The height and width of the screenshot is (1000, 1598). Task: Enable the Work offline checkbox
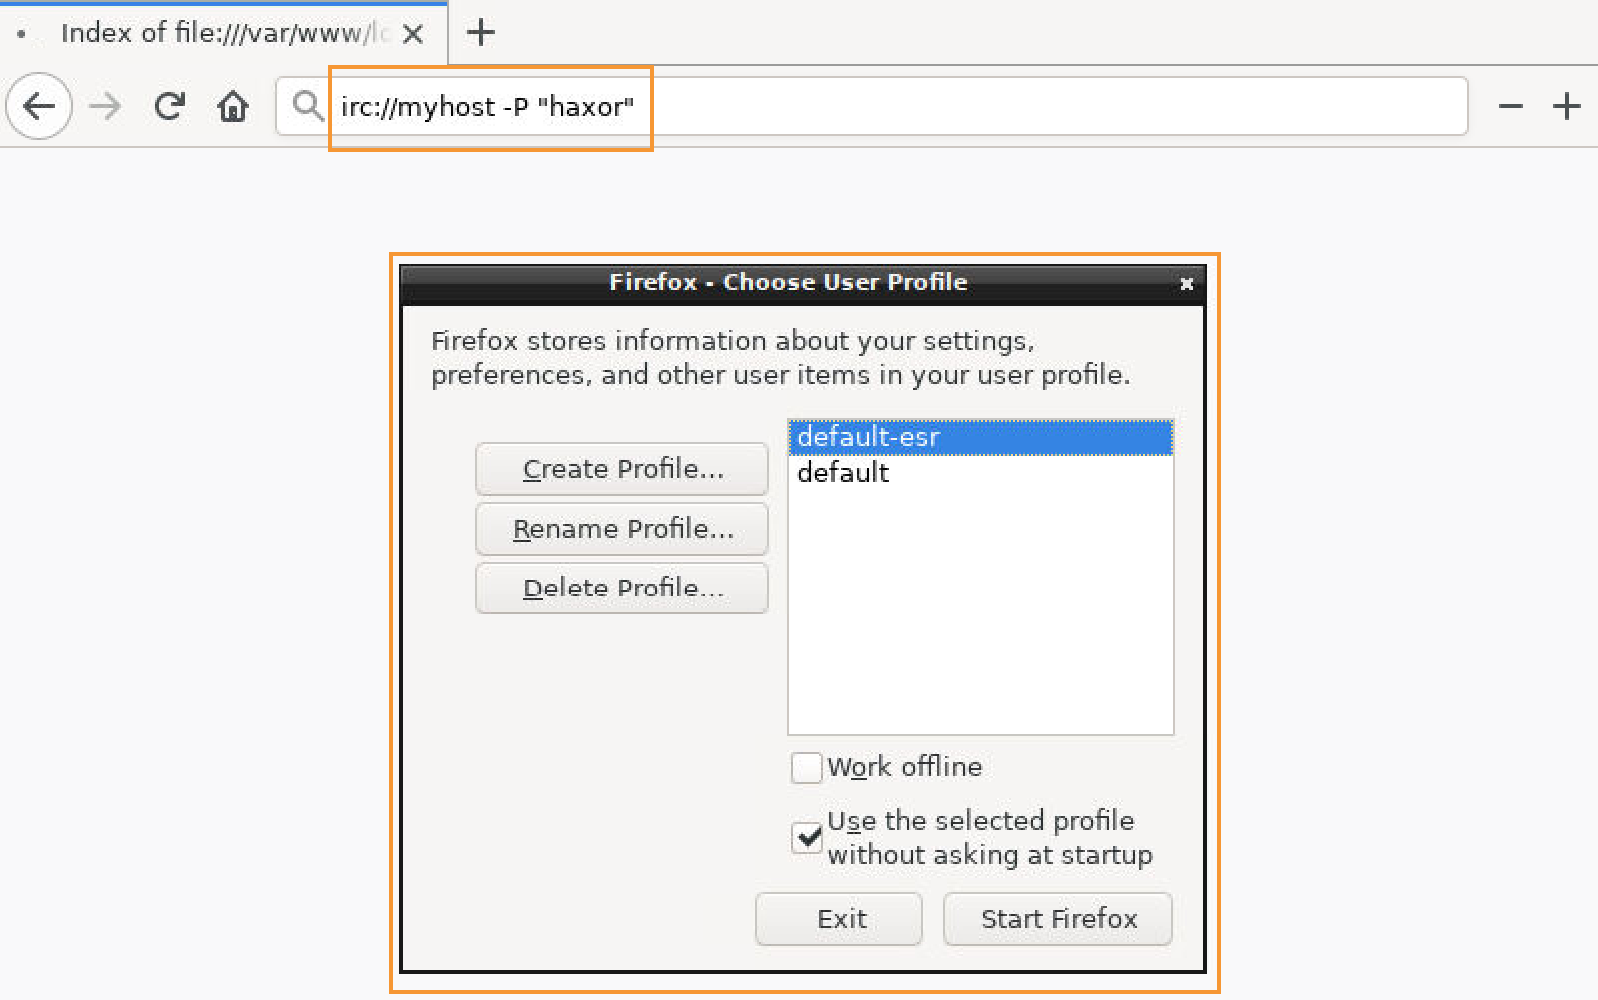806,767
